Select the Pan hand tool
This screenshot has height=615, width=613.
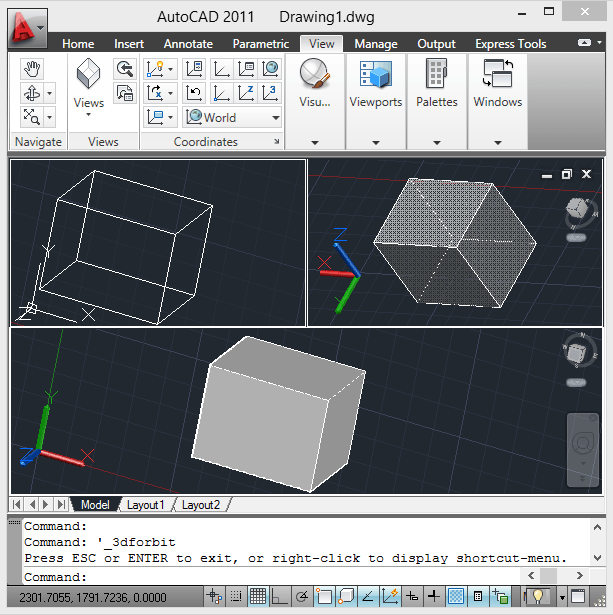coord(32,69)
